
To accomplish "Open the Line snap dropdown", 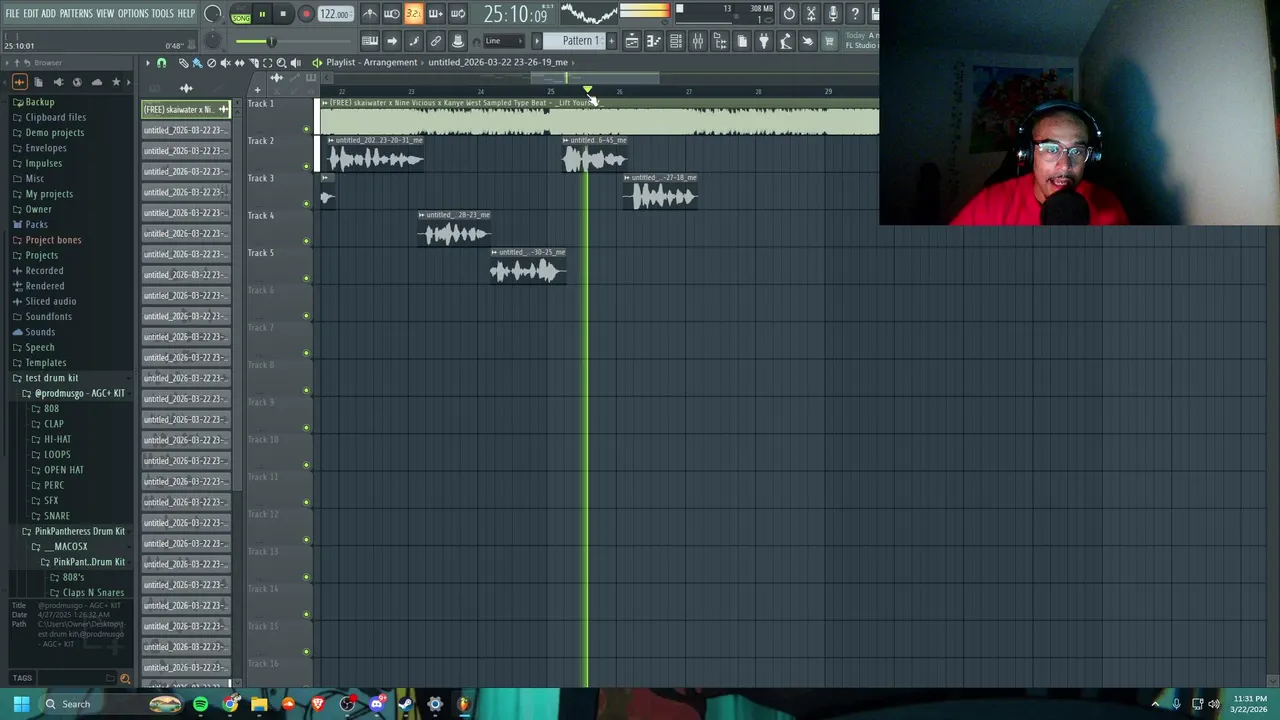I will pos(506,41).
